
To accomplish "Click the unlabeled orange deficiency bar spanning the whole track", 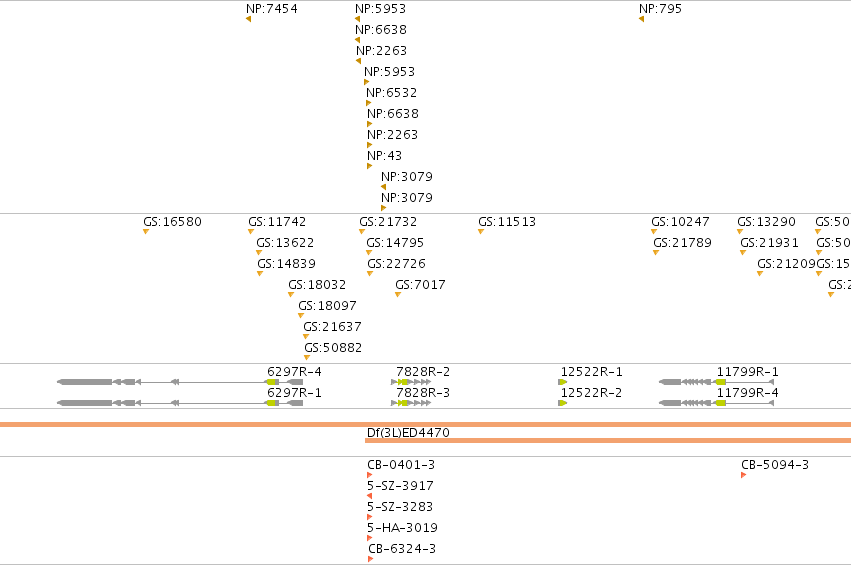I will pyautogui.click(x=426, y=424).
